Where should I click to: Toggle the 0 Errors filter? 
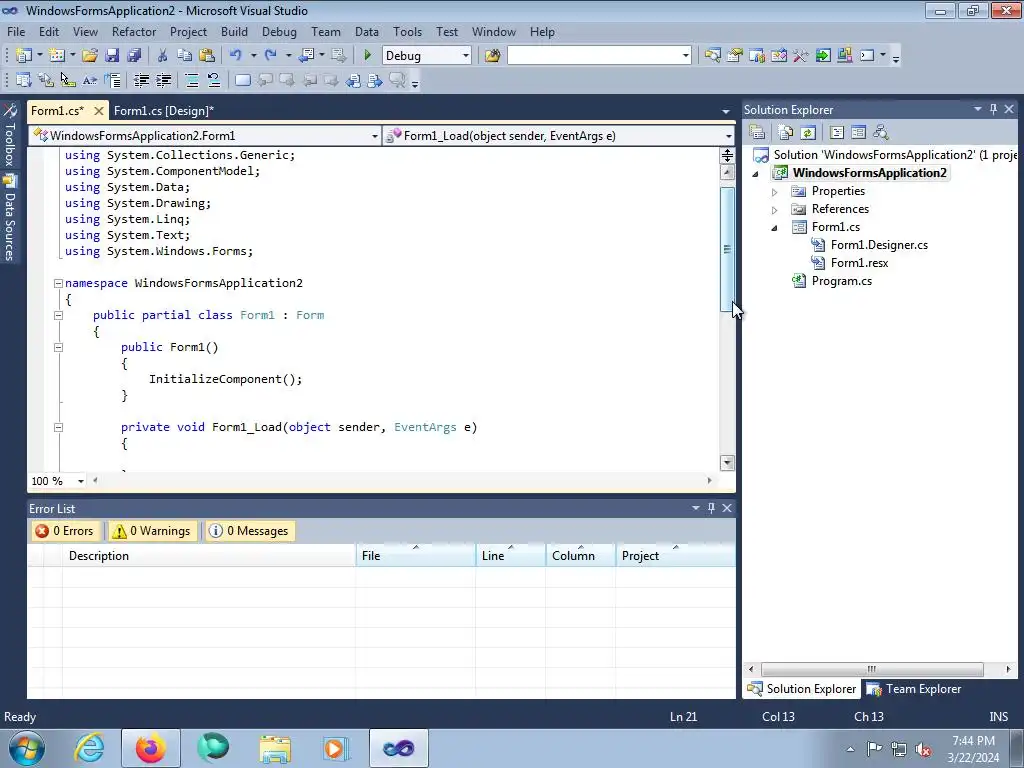point(65,531)
